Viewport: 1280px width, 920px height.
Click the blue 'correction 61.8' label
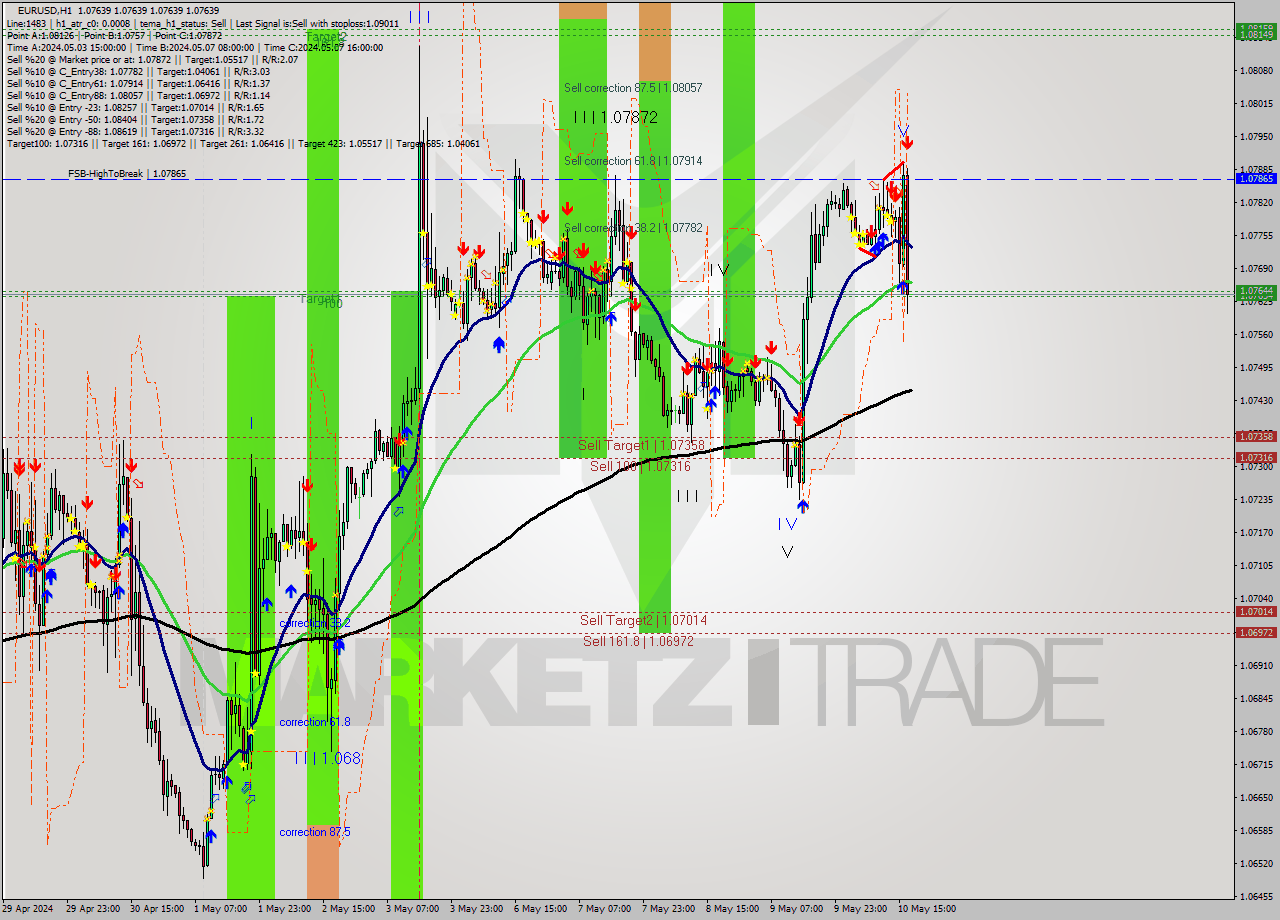click(315, 722)
